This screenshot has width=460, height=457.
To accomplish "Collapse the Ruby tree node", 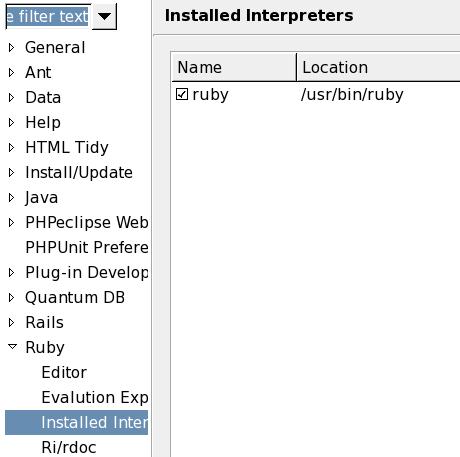I will coord(12,347).
